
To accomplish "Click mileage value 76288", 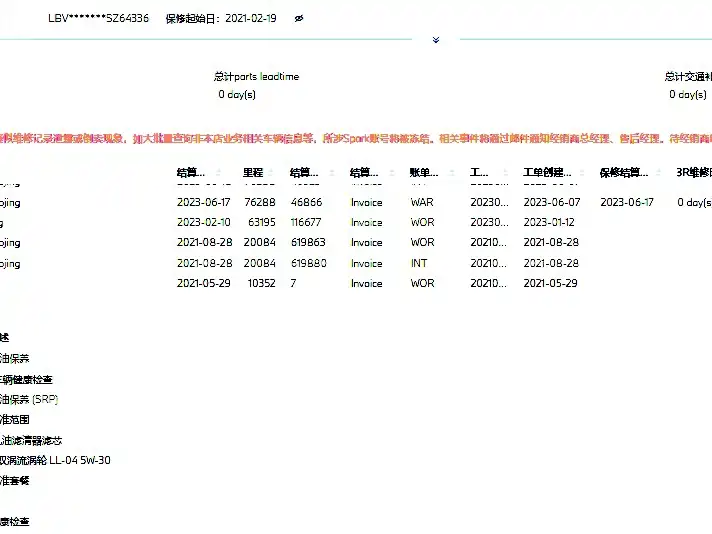I will point(260,202).
